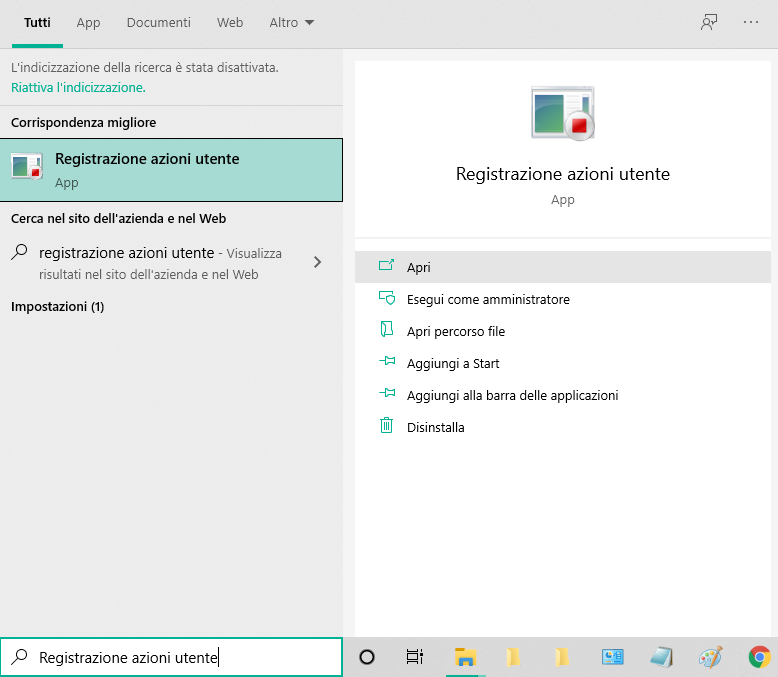Expand the Impostazioni (1) section
778x677 pixels.
click(57, 307)
